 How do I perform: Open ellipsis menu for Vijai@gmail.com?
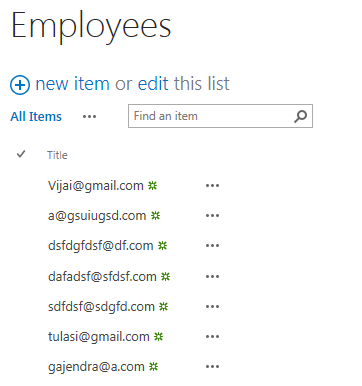pyautogui.click(x=212, y=186)
